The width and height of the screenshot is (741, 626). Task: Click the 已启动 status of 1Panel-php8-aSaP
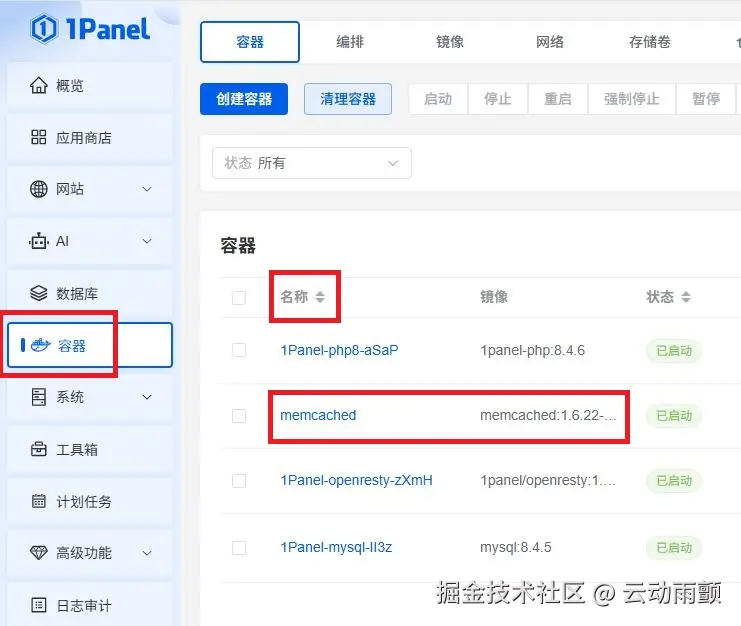674,351
